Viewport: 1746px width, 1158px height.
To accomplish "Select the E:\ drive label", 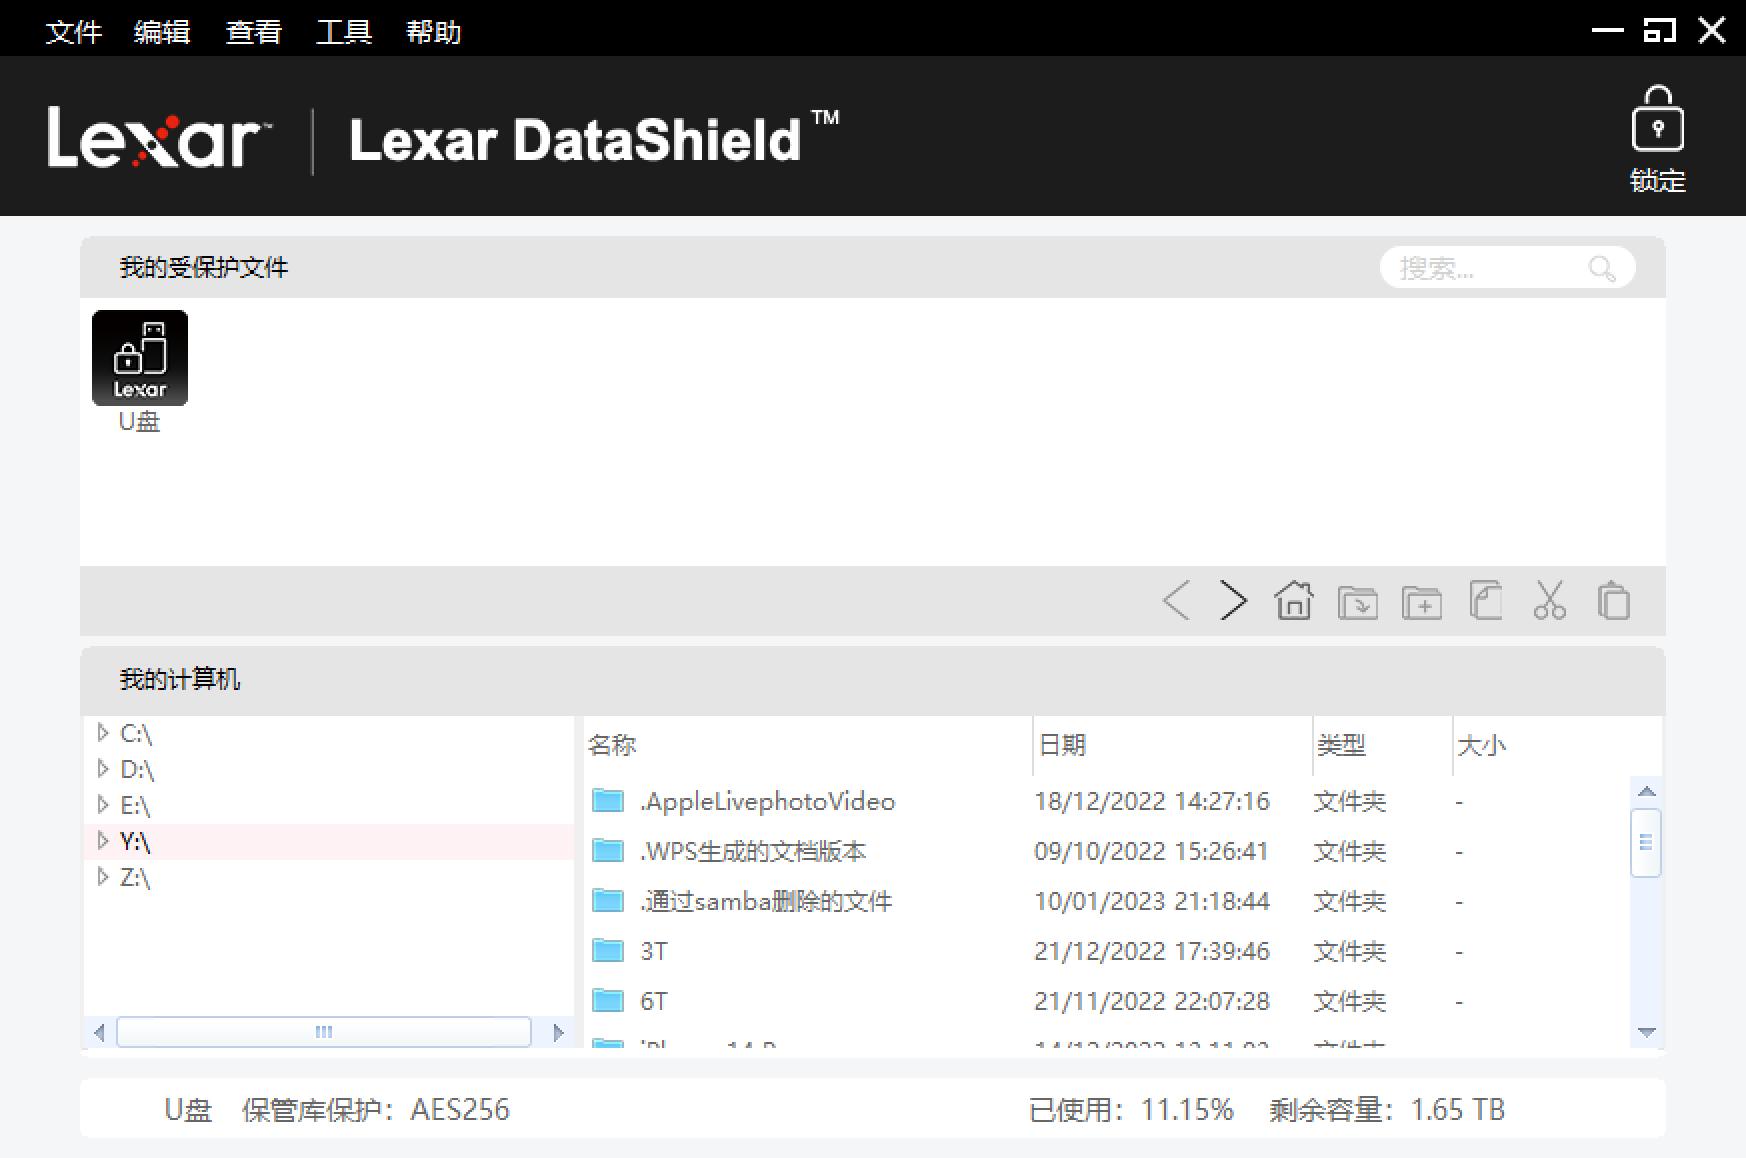I will [135, 805].
